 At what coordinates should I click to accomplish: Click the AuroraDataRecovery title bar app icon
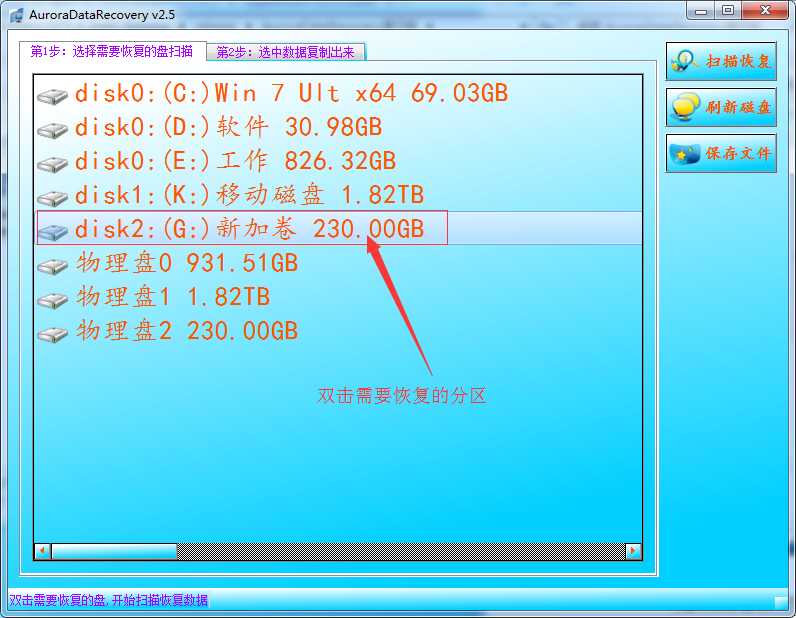tap(17, 15)
